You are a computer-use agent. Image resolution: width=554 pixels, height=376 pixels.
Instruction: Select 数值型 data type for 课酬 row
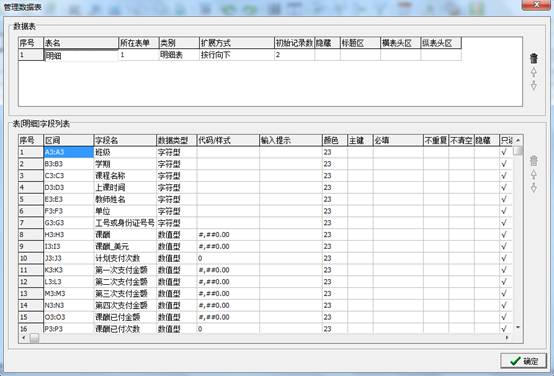coord(176,235)
